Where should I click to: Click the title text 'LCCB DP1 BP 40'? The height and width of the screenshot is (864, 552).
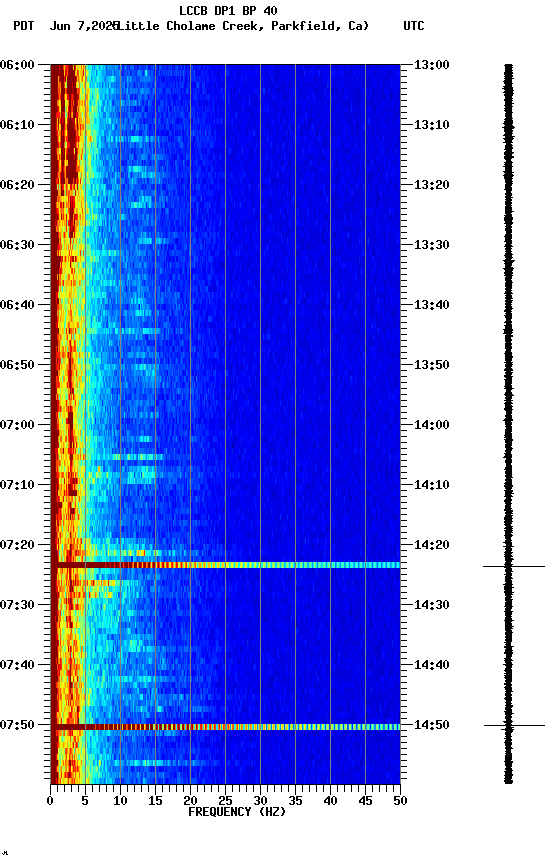pyautogui.click(x=228, y=10)
